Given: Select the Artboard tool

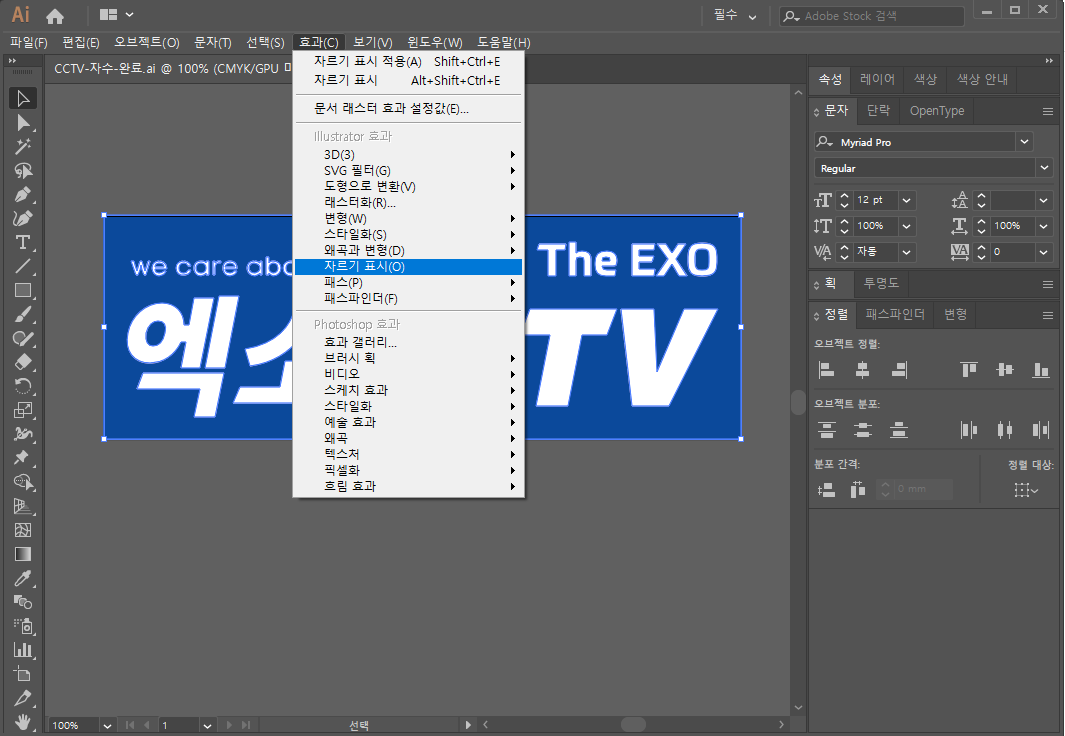Looking at the screenshot, I should tap(22, 674).
